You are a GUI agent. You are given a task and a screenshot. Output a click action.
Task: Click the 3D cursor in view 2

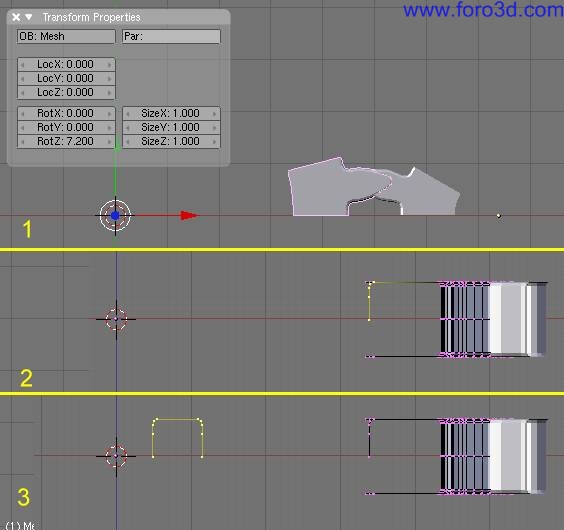[x=116, y=319]
